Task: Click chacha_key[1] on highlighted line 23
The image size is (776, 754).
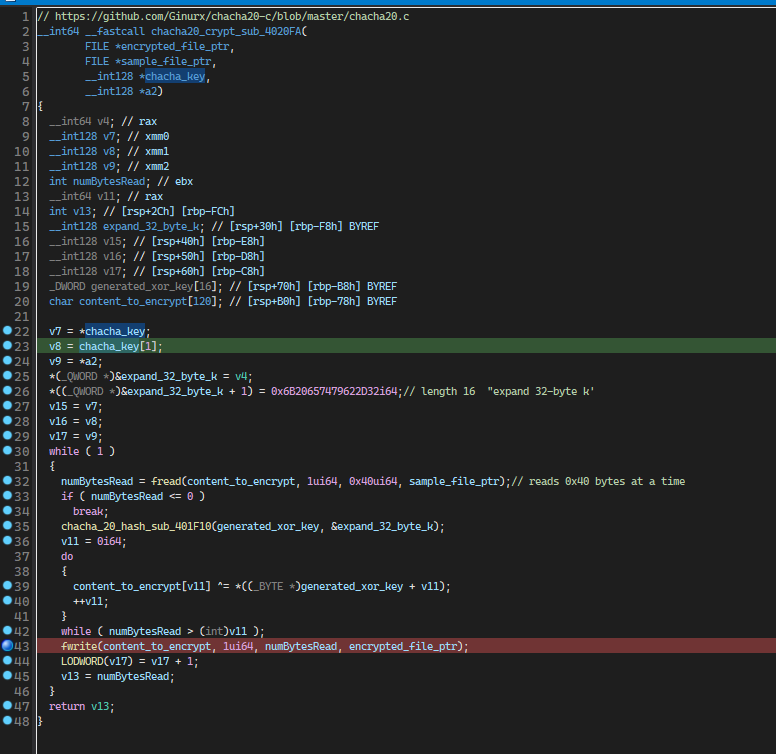Action: [x=118, y=346]
